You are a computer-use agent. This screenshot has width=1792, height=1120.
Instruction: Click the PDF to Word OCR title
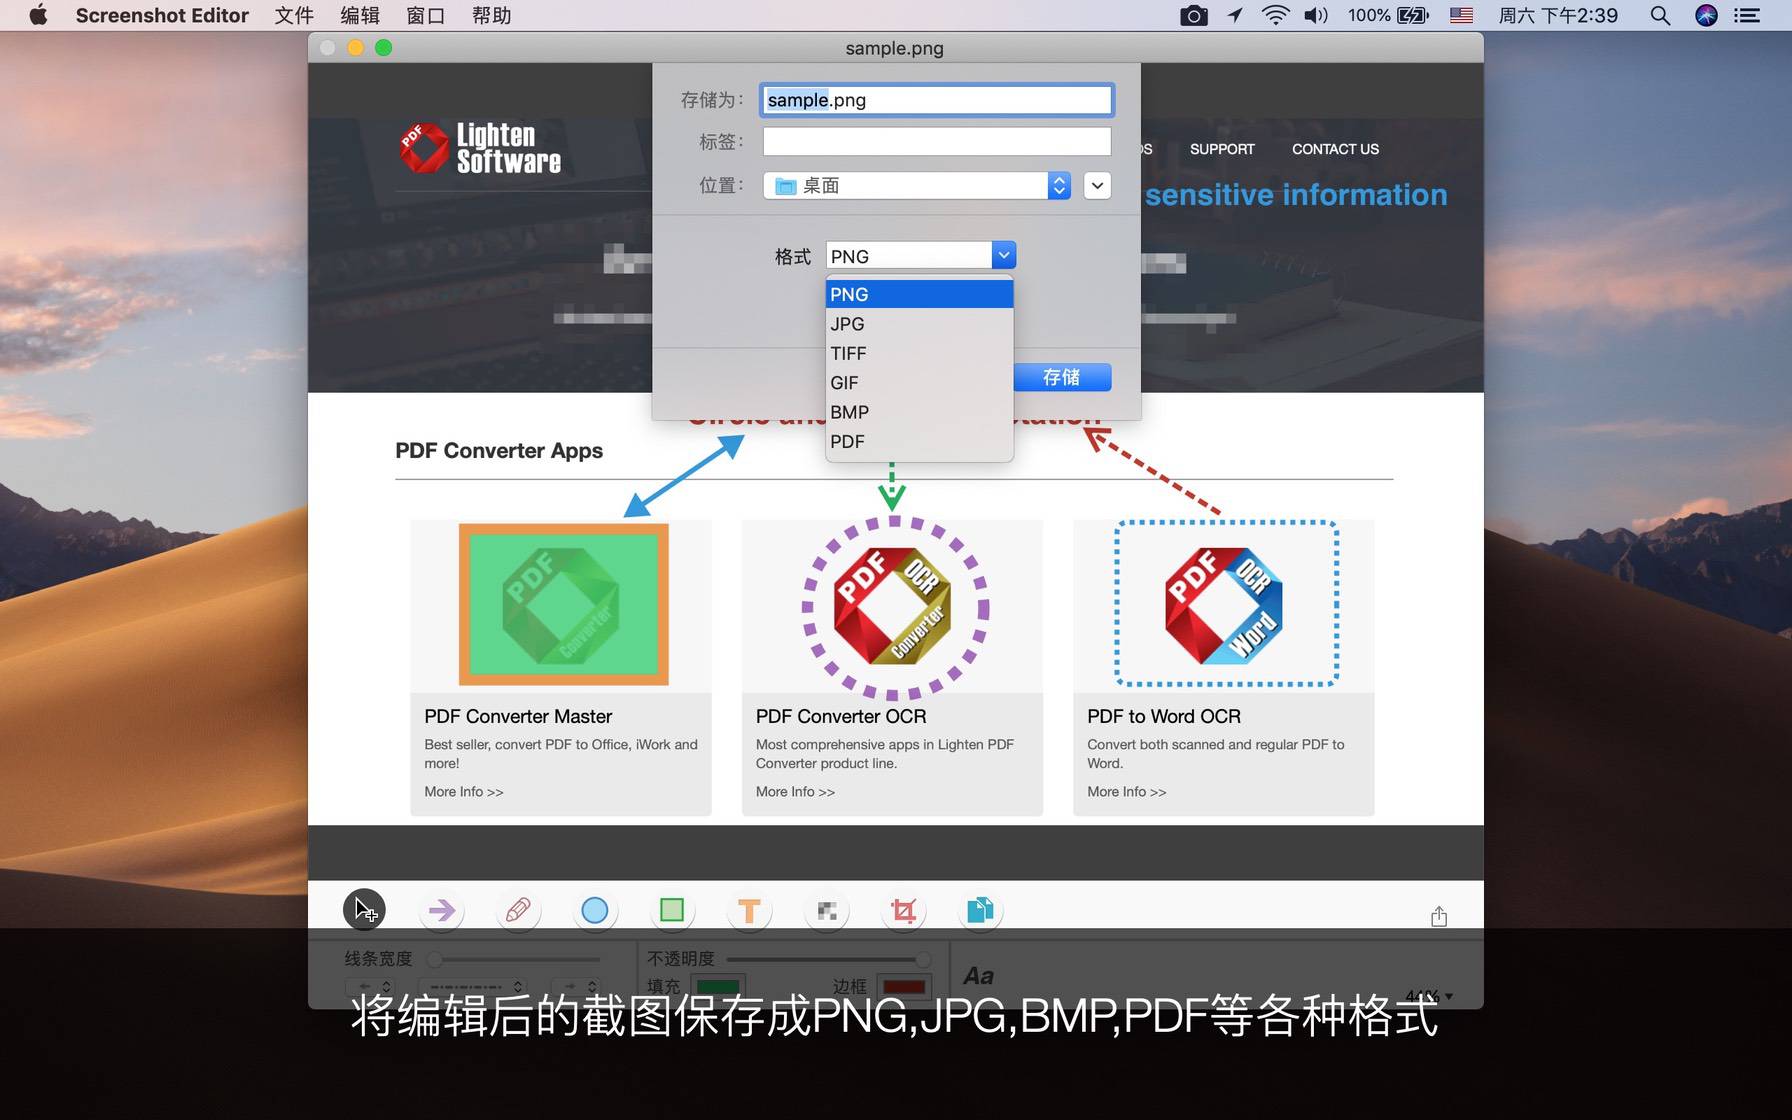tap(1164, 716)
